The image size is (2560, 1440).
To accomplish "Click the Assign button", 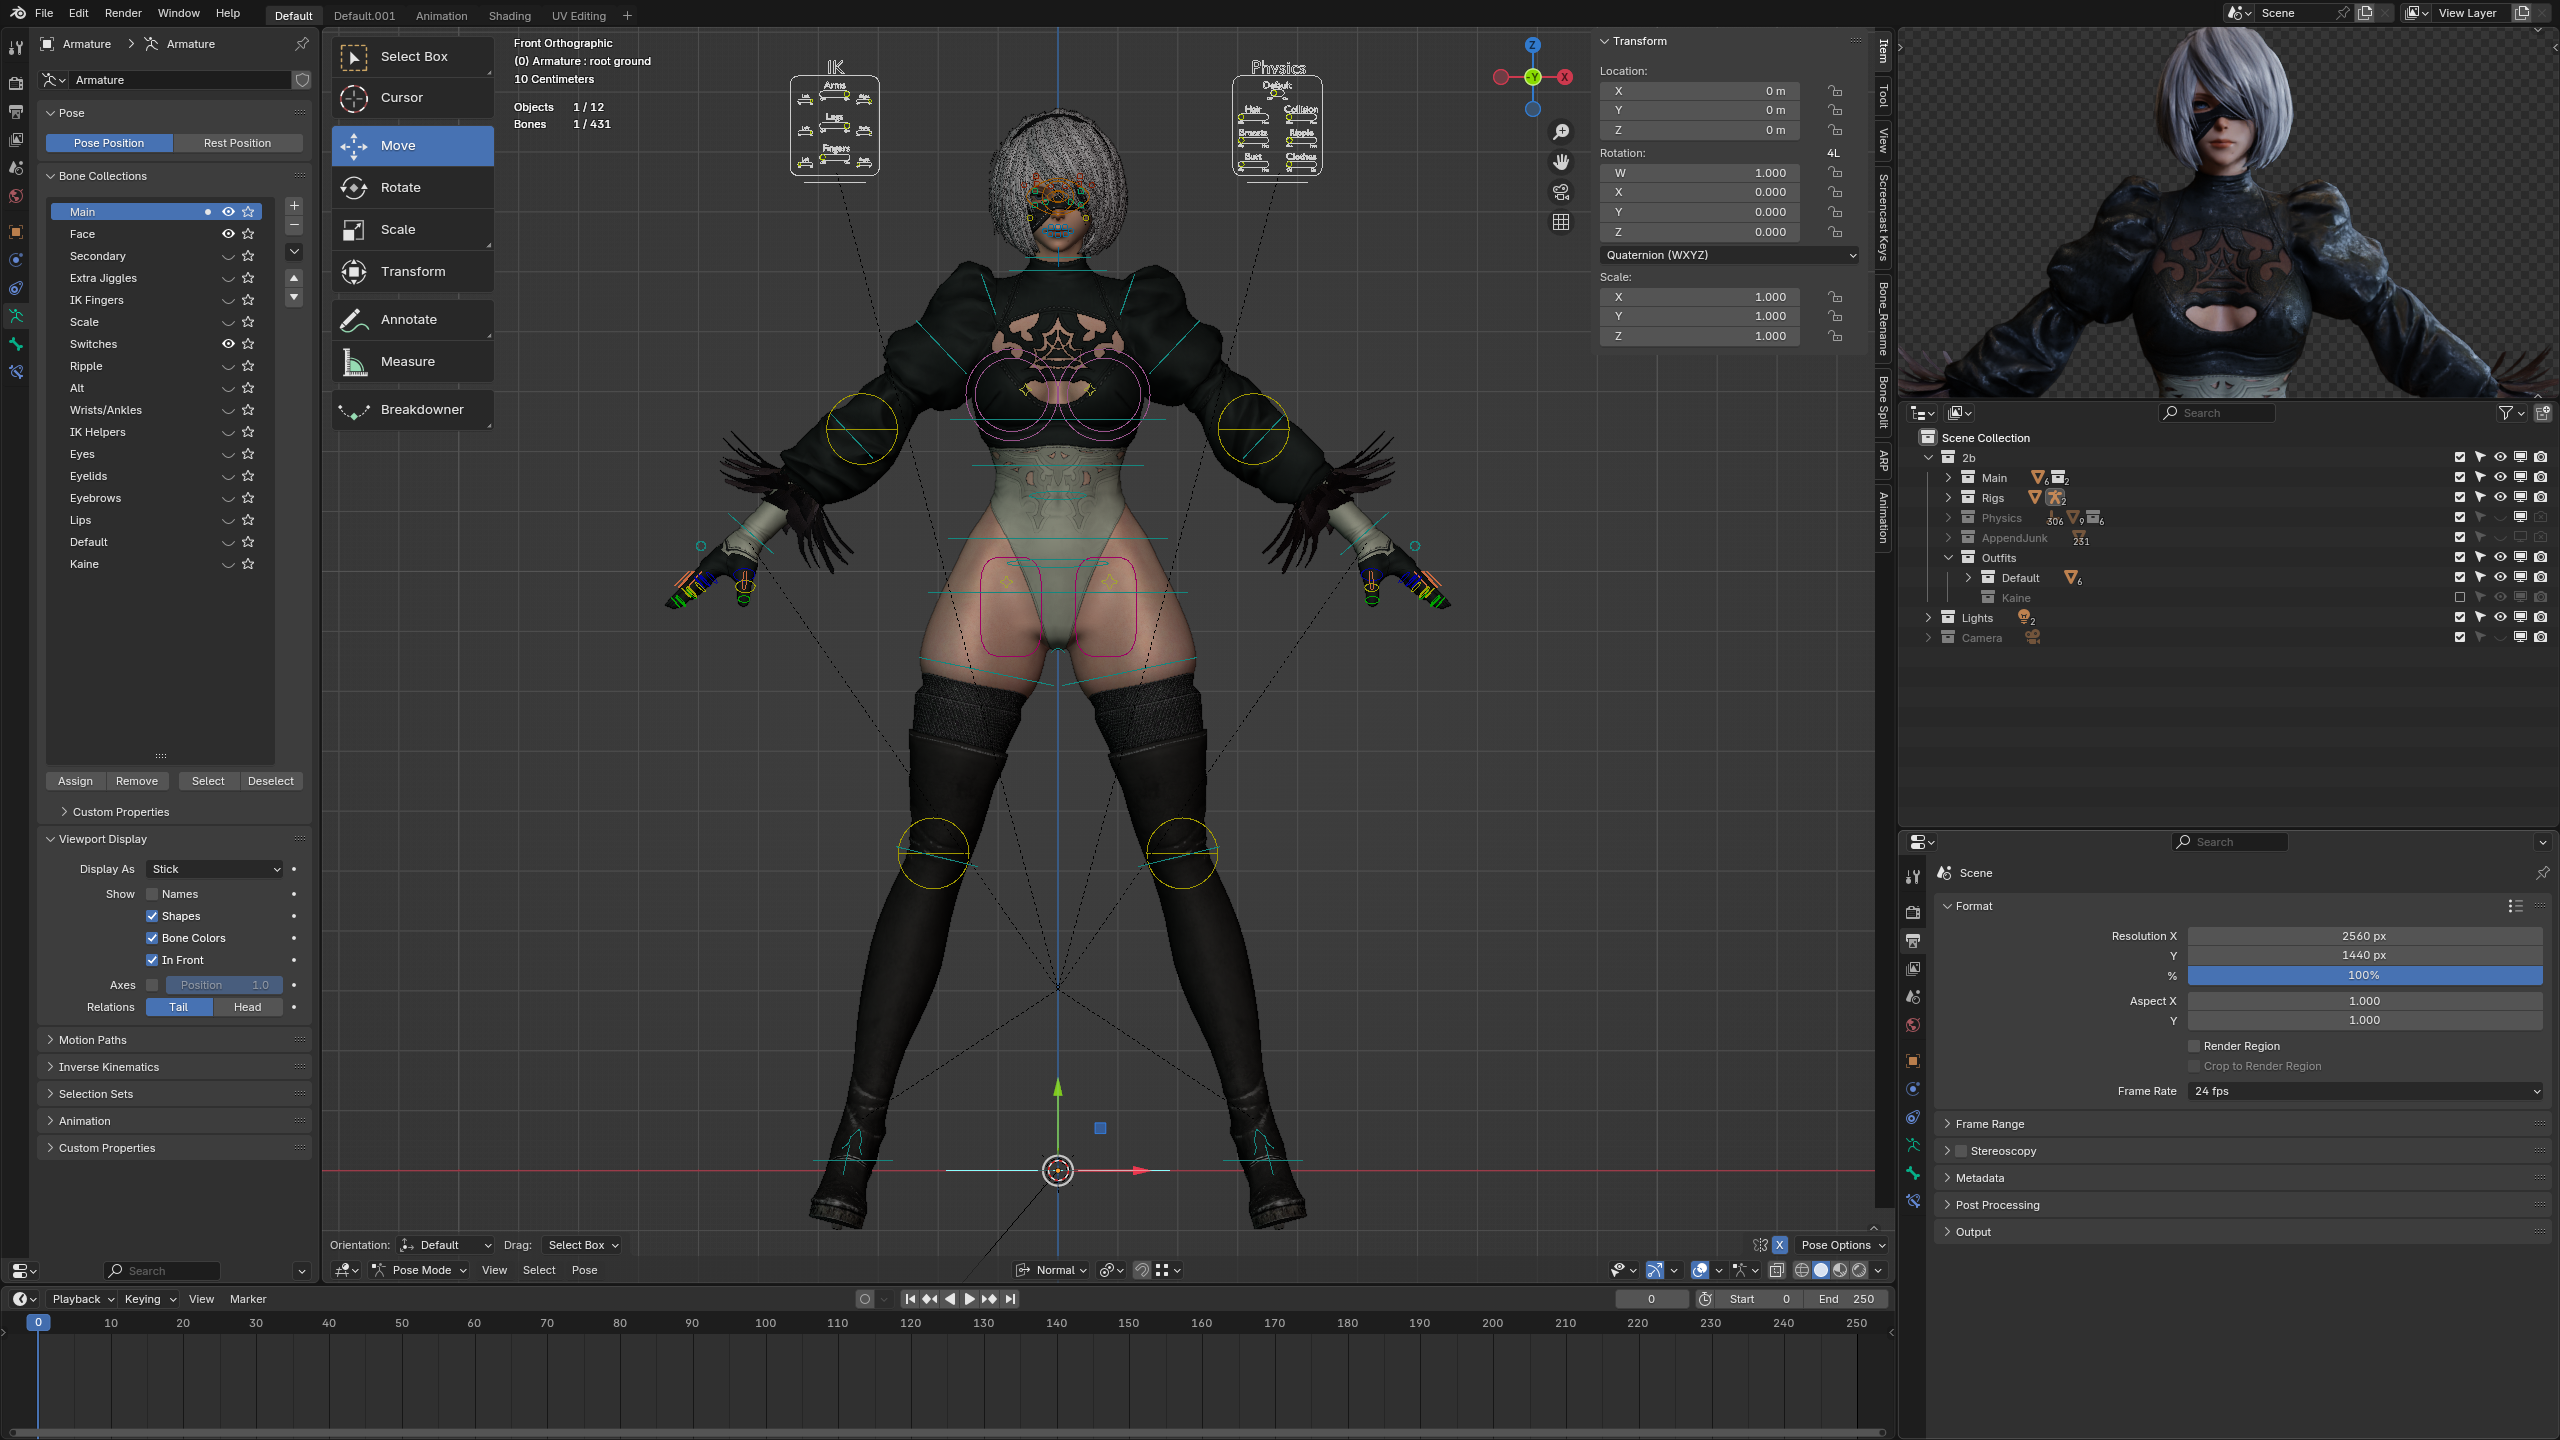I will coord(75,781).
